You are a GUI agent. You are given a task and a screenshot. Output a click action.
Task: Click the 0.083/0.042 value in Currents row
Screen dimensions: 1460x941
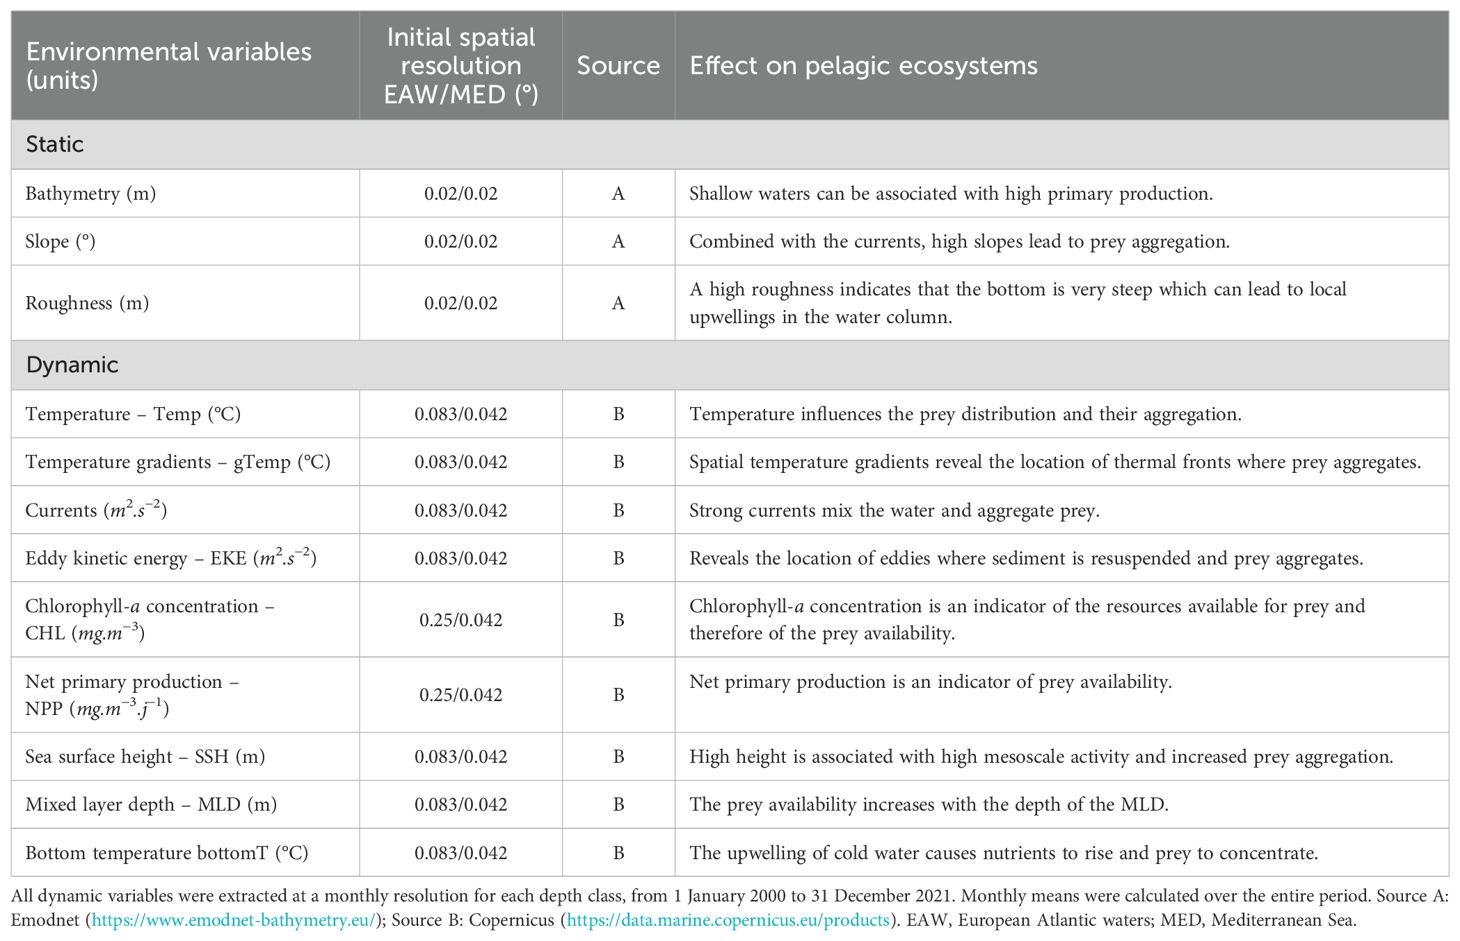(x=461, y=510)
